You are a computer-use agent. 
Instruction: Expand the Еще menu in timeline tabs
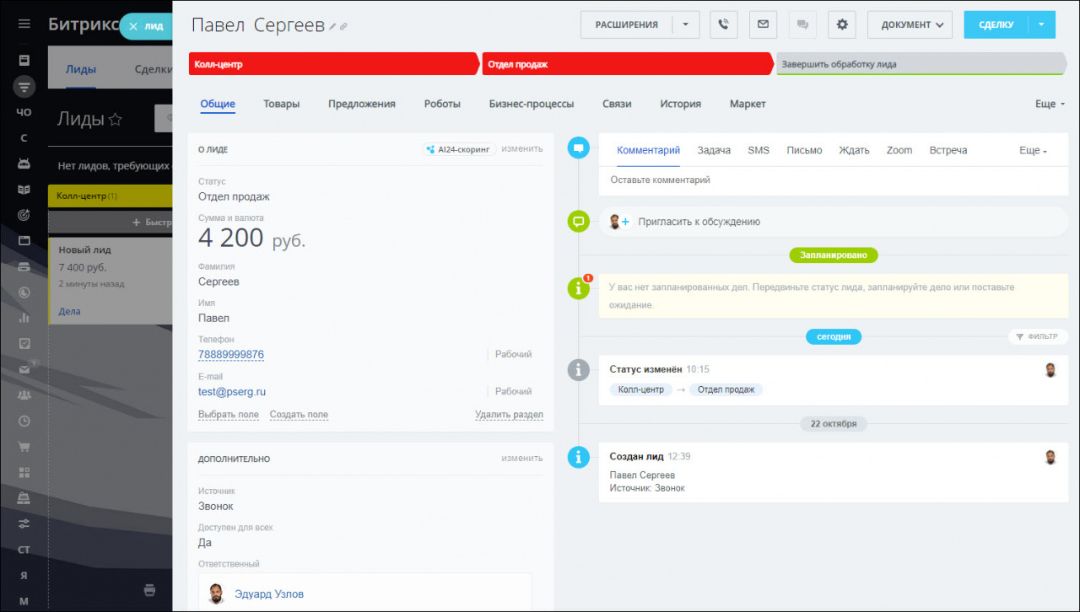tap(1033, 150)
